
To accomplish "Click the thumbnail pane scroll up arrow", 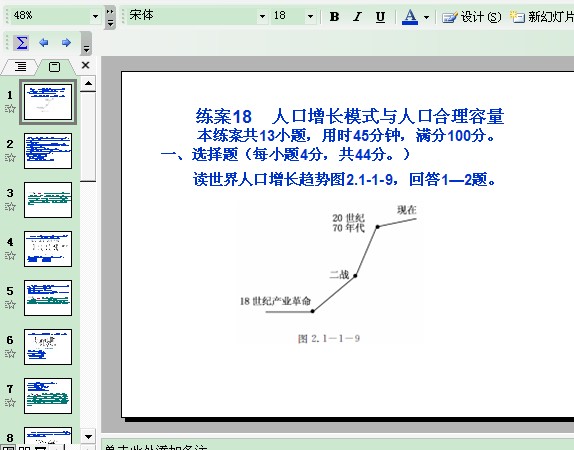I will pyautogui.click(x=88, y=83).
